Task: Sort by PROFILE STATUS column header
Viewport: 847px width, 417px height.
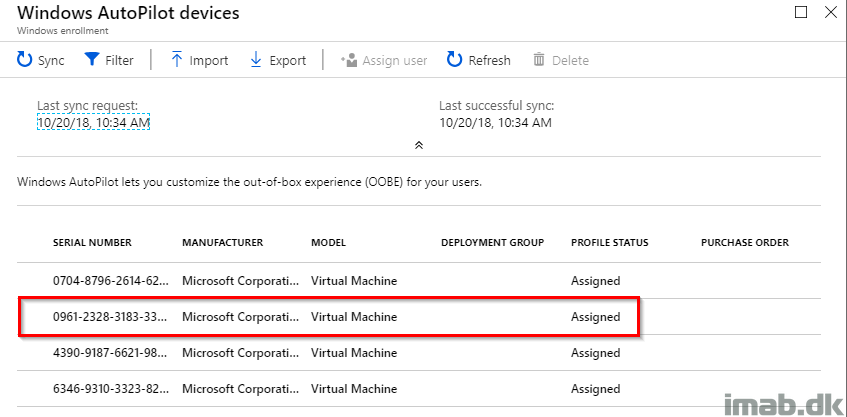Action: click(609, 243)
